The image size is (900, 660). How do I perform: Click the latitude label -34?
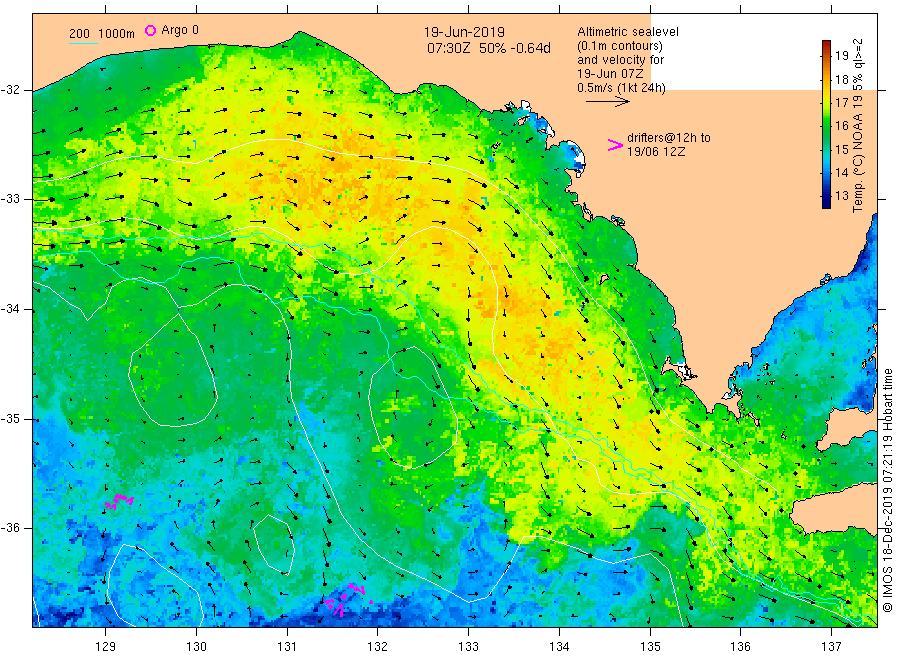(x=10, y=309)
